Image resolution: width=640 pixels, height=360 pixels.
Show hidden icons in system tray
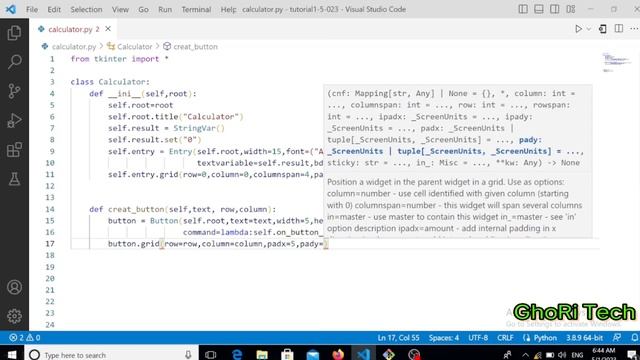(x=525, y=355)
